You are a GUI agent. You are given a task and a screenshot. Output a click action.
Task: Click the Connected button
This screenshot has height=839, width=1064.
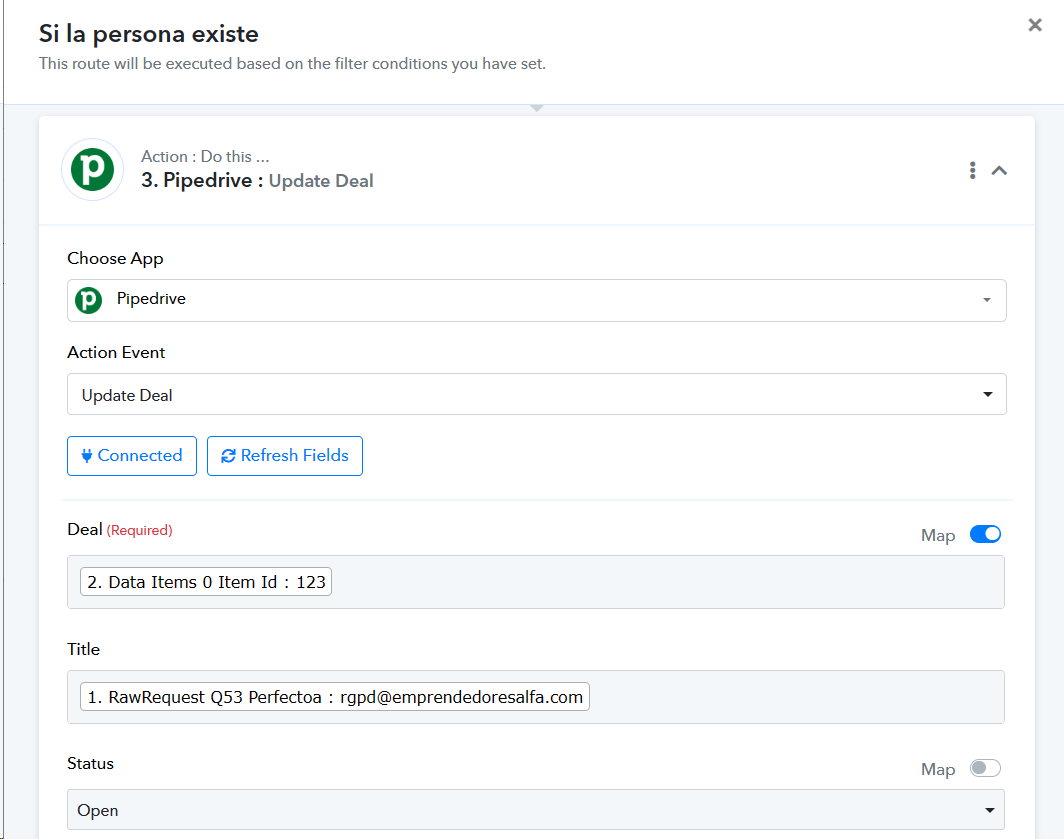[132, 455]
